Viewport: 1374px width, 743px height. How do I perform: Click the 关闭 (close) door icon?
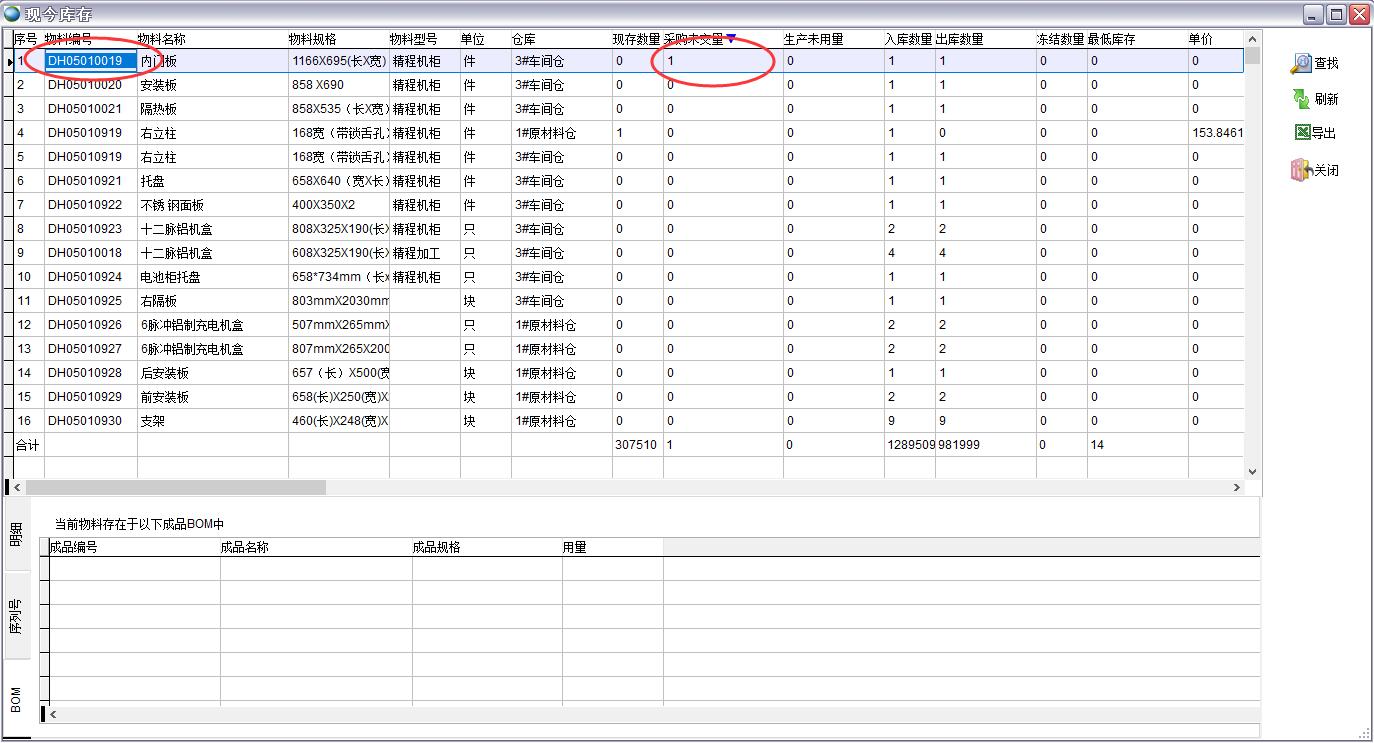[x=1300, y=170]
